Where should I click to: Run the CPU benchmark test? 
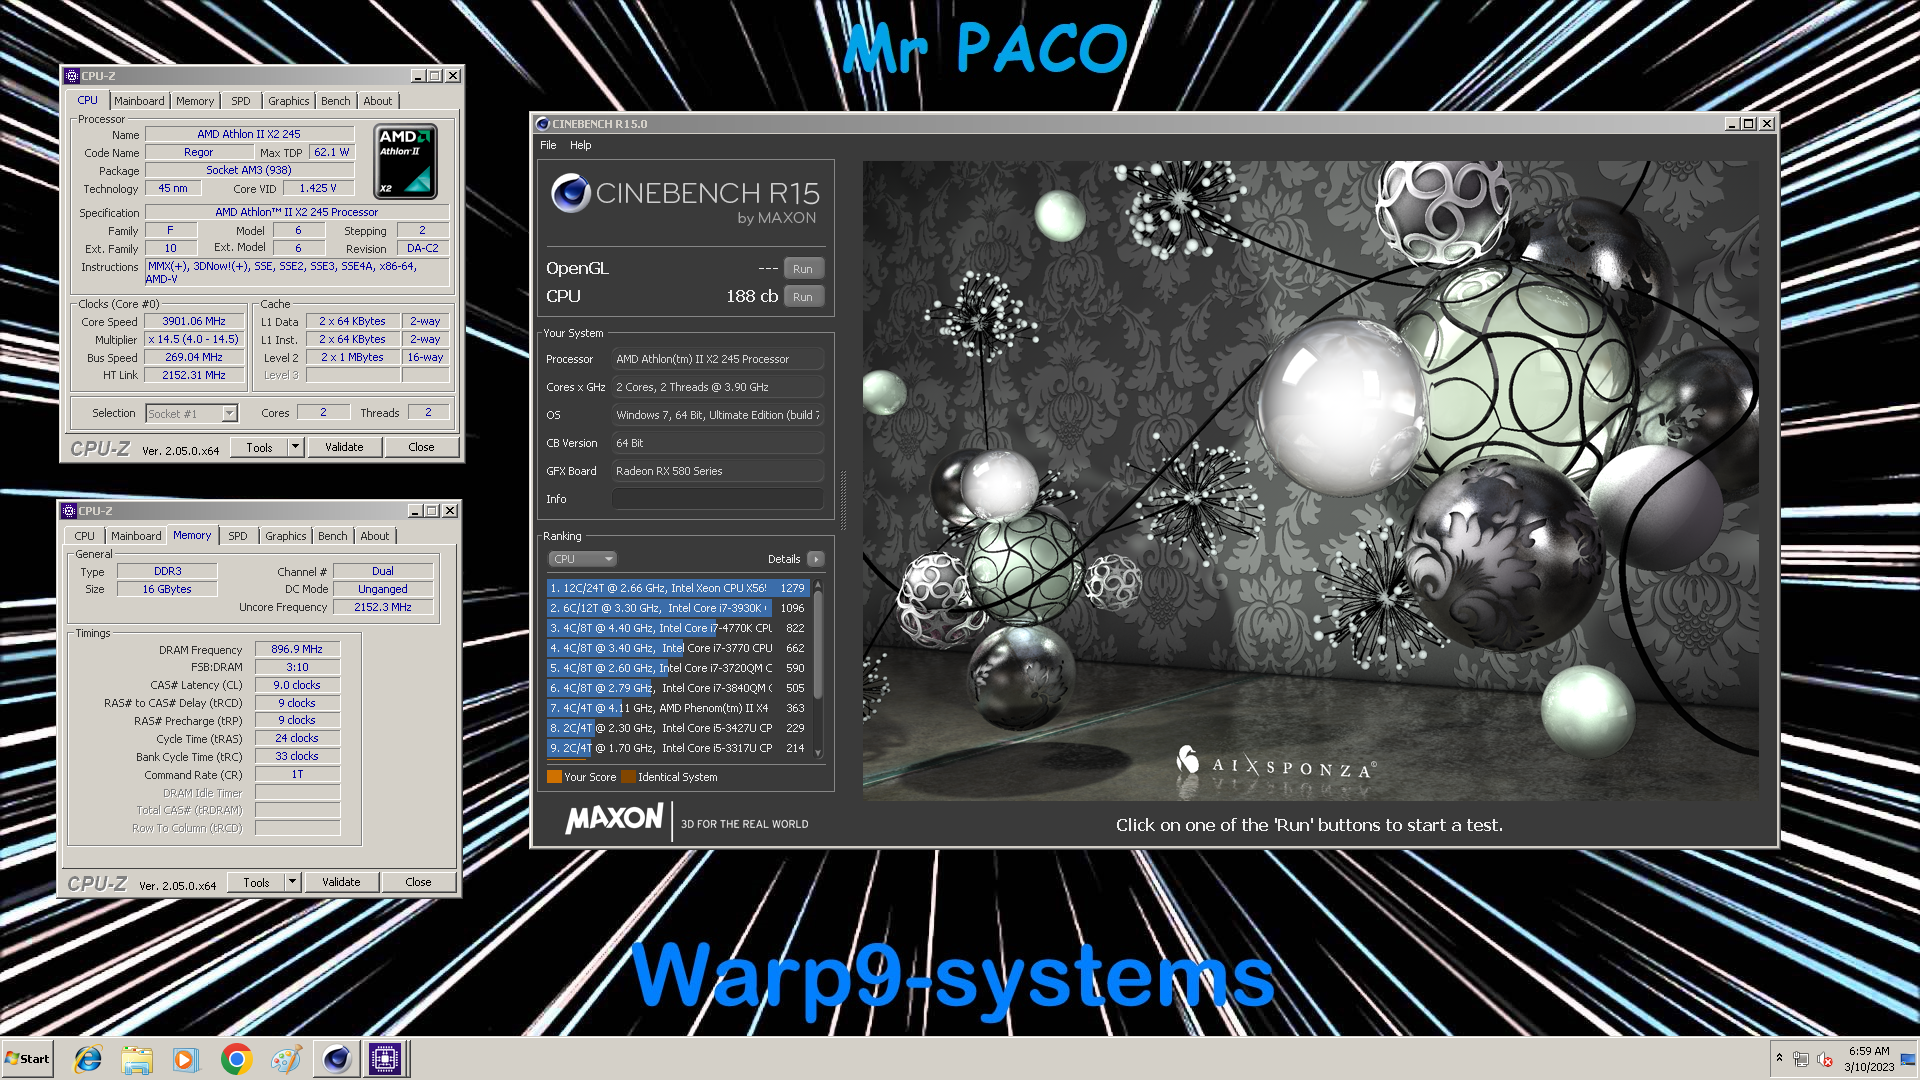tap(803, 297)
